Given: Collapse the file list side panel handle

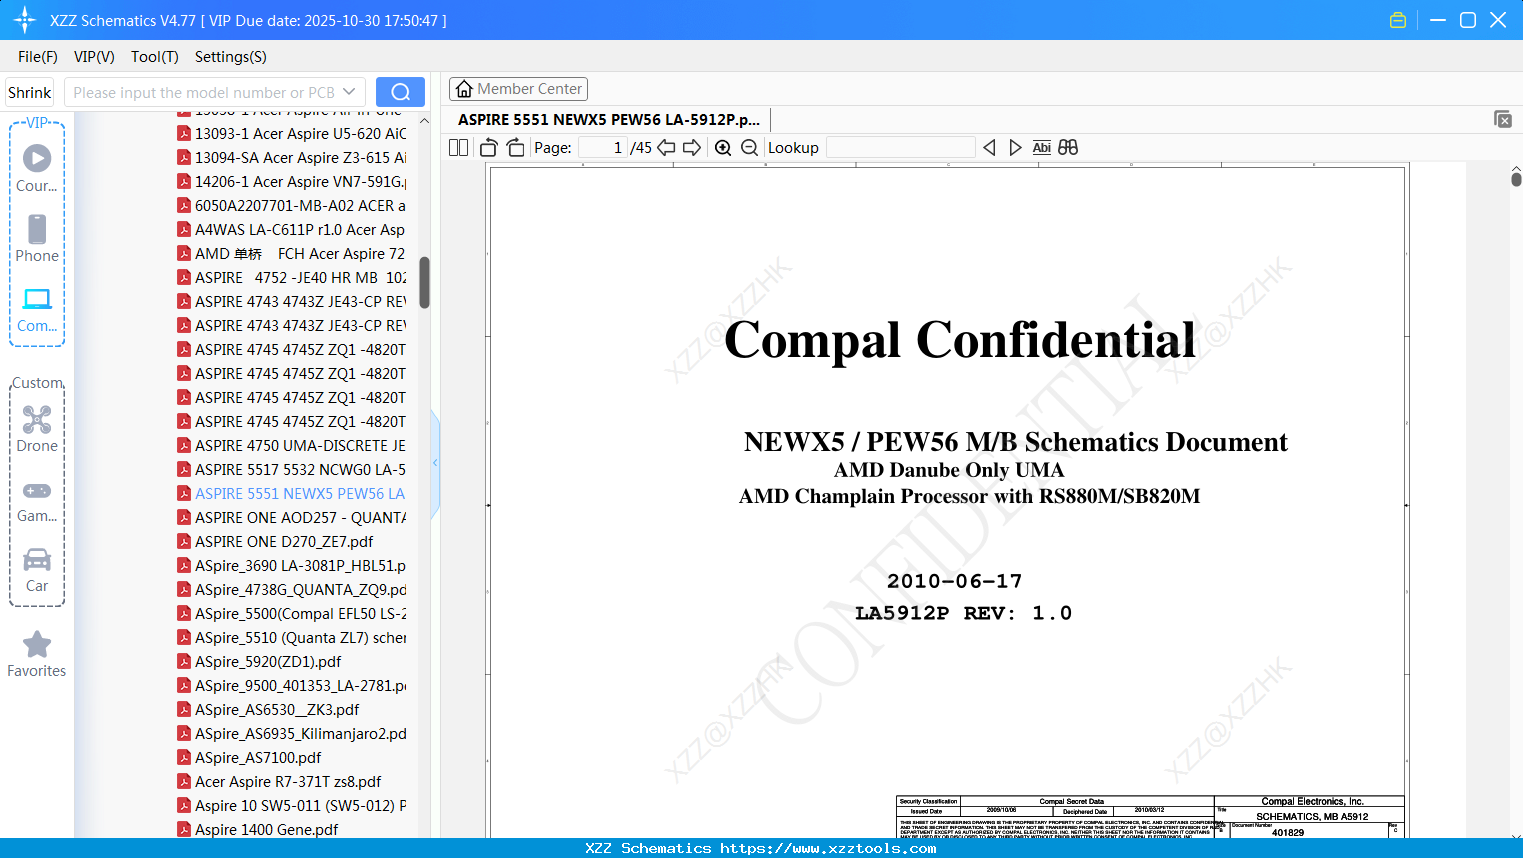Looking at the screenshot, I should 435,463.
